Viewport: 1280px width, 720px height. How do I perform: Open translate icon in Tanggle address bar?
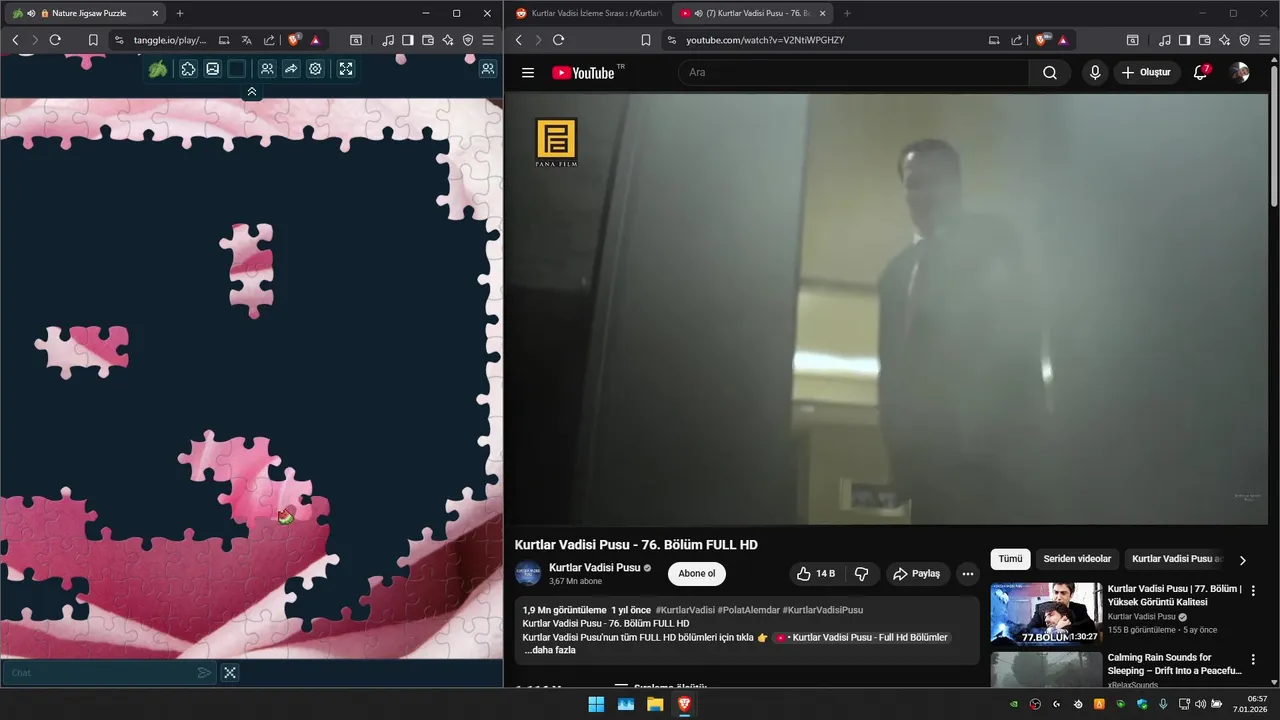click(x=247, y=40)
